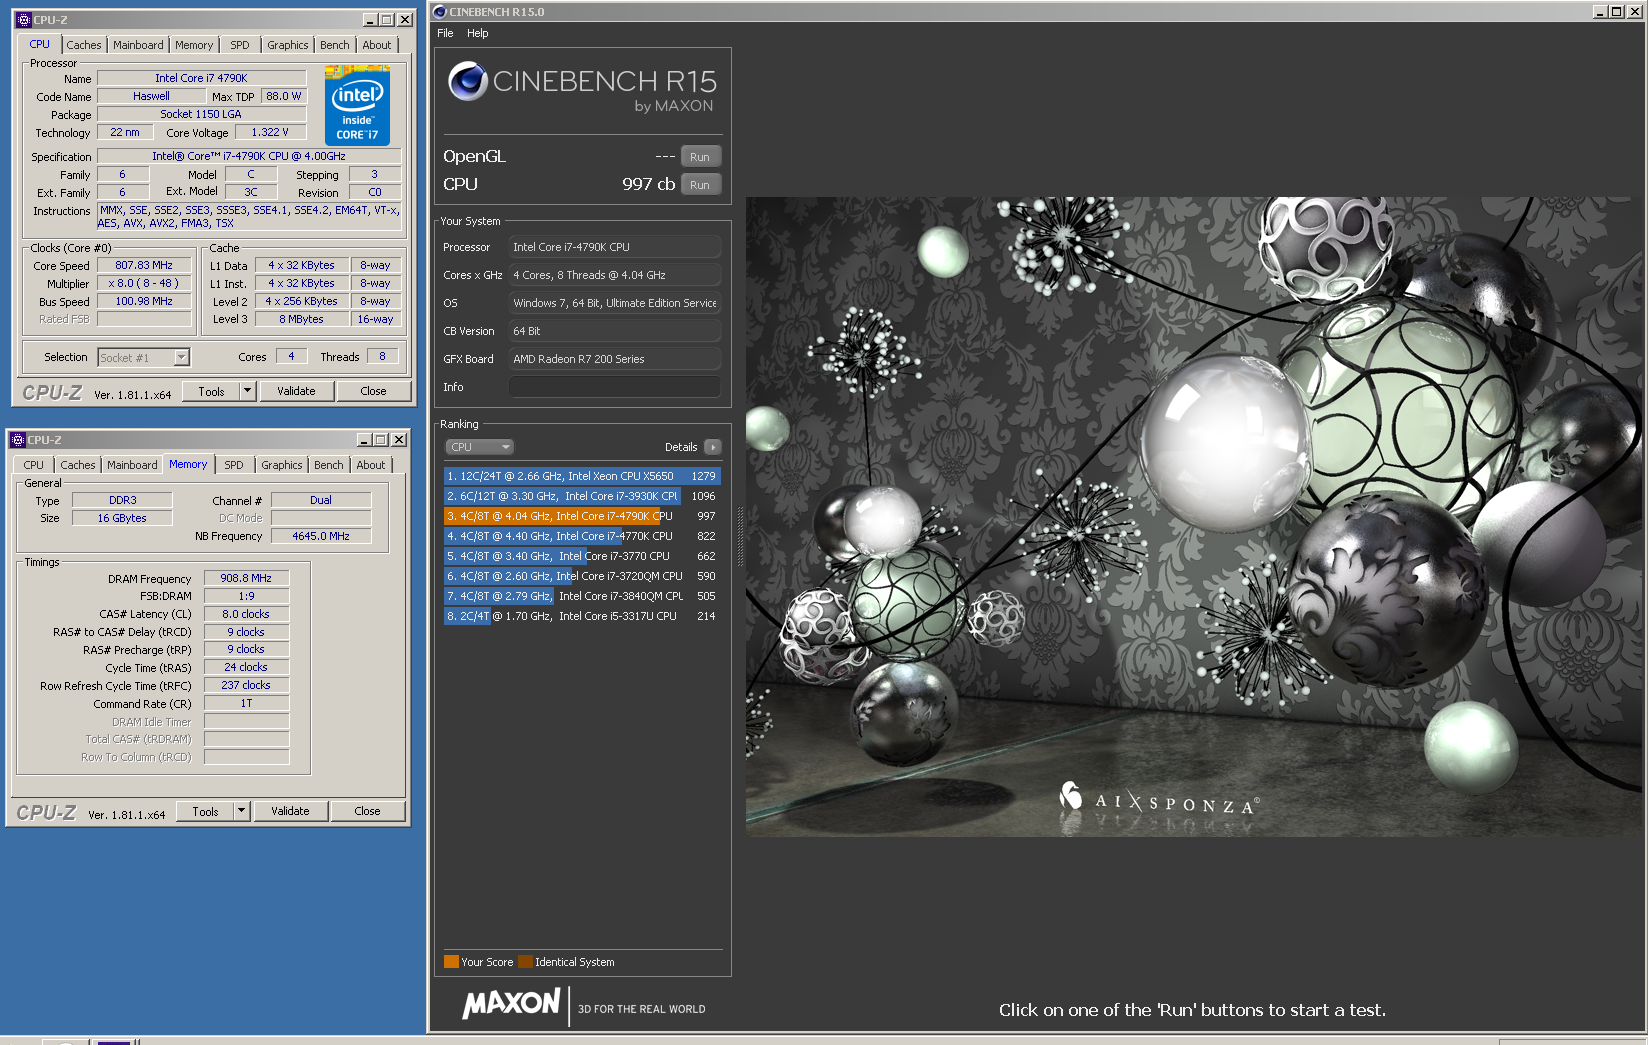Click the Processor field Intel Core i7-4790K CPU
The height and width of the screenshot is (1045, 1648).
(615, 247)
